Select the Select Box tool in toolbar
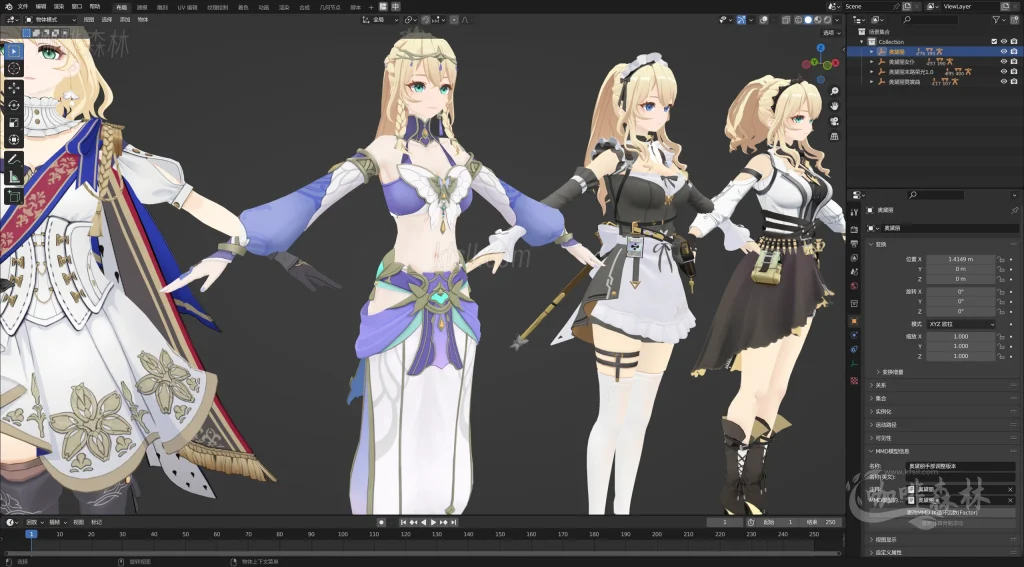The width and height of the screenshot is (1024, 567). pos(14,51)
